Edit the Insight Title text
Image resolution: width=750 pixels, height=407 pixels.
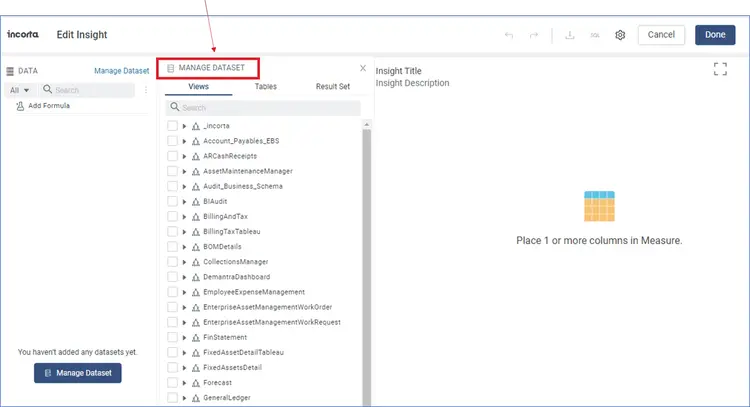coord(398,71)
